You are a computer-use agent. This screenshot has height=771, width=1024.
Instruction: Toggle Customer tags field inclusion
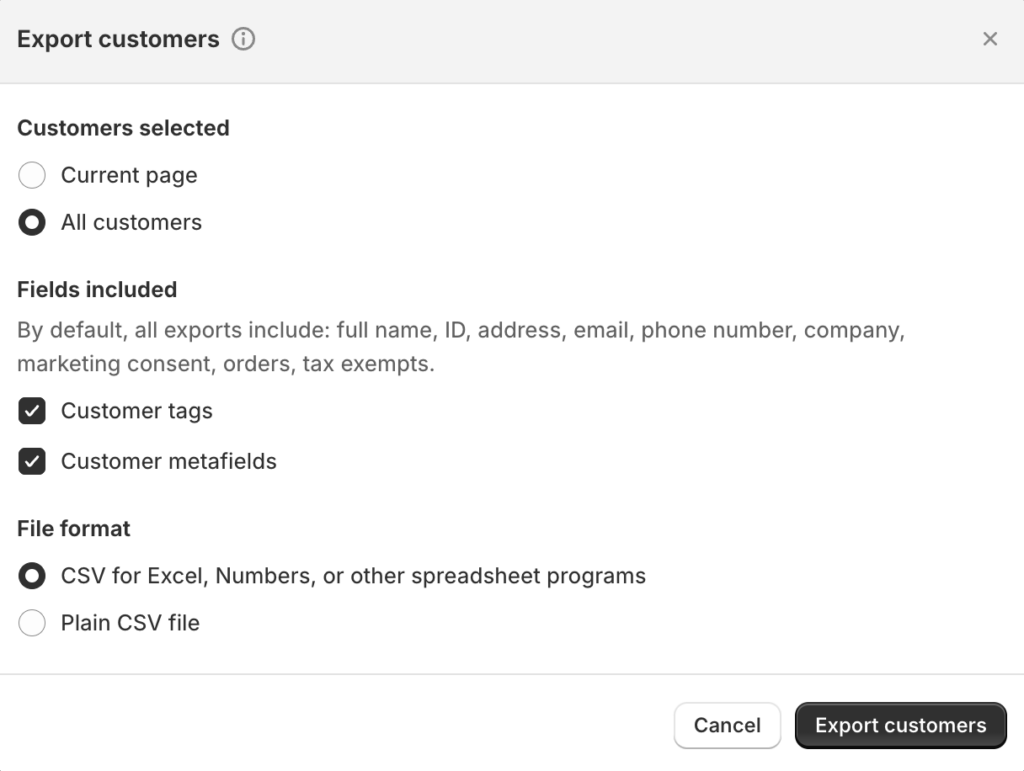coord(32,411)
